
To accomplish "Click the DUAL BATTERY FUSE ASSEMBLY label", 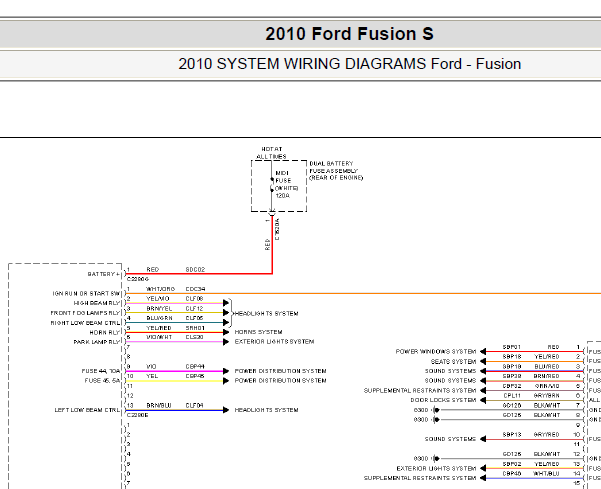I will click(336, 171).
